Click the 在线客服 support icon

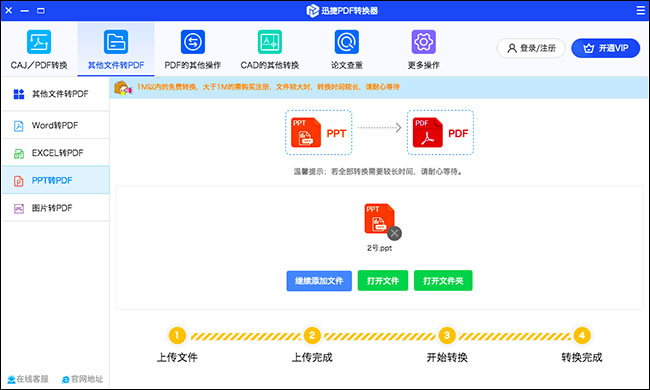coord(11,379)
